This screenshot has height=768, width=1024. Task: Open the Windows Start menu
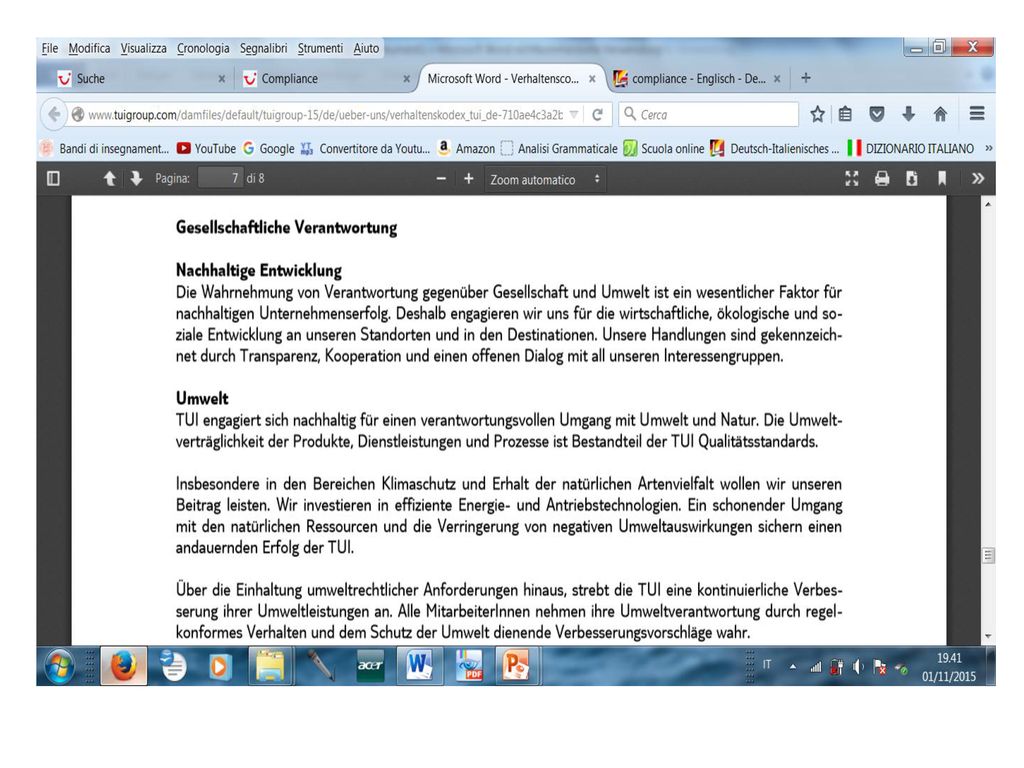click(x=59, y=667)
